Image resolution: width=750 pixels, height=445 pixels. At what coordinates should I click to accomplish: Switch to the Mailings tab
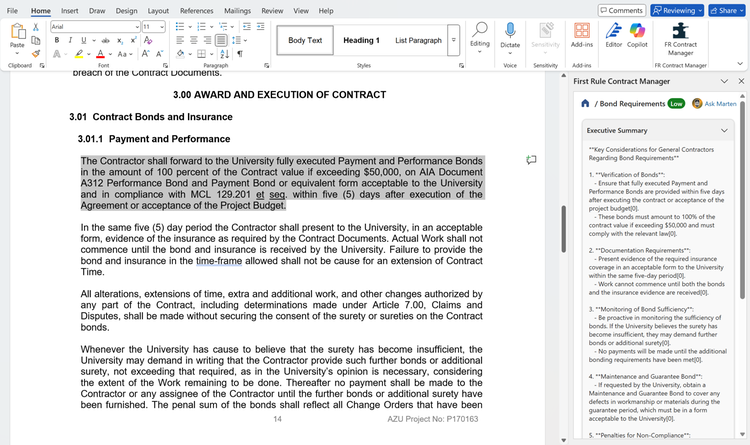coord(237,11)
